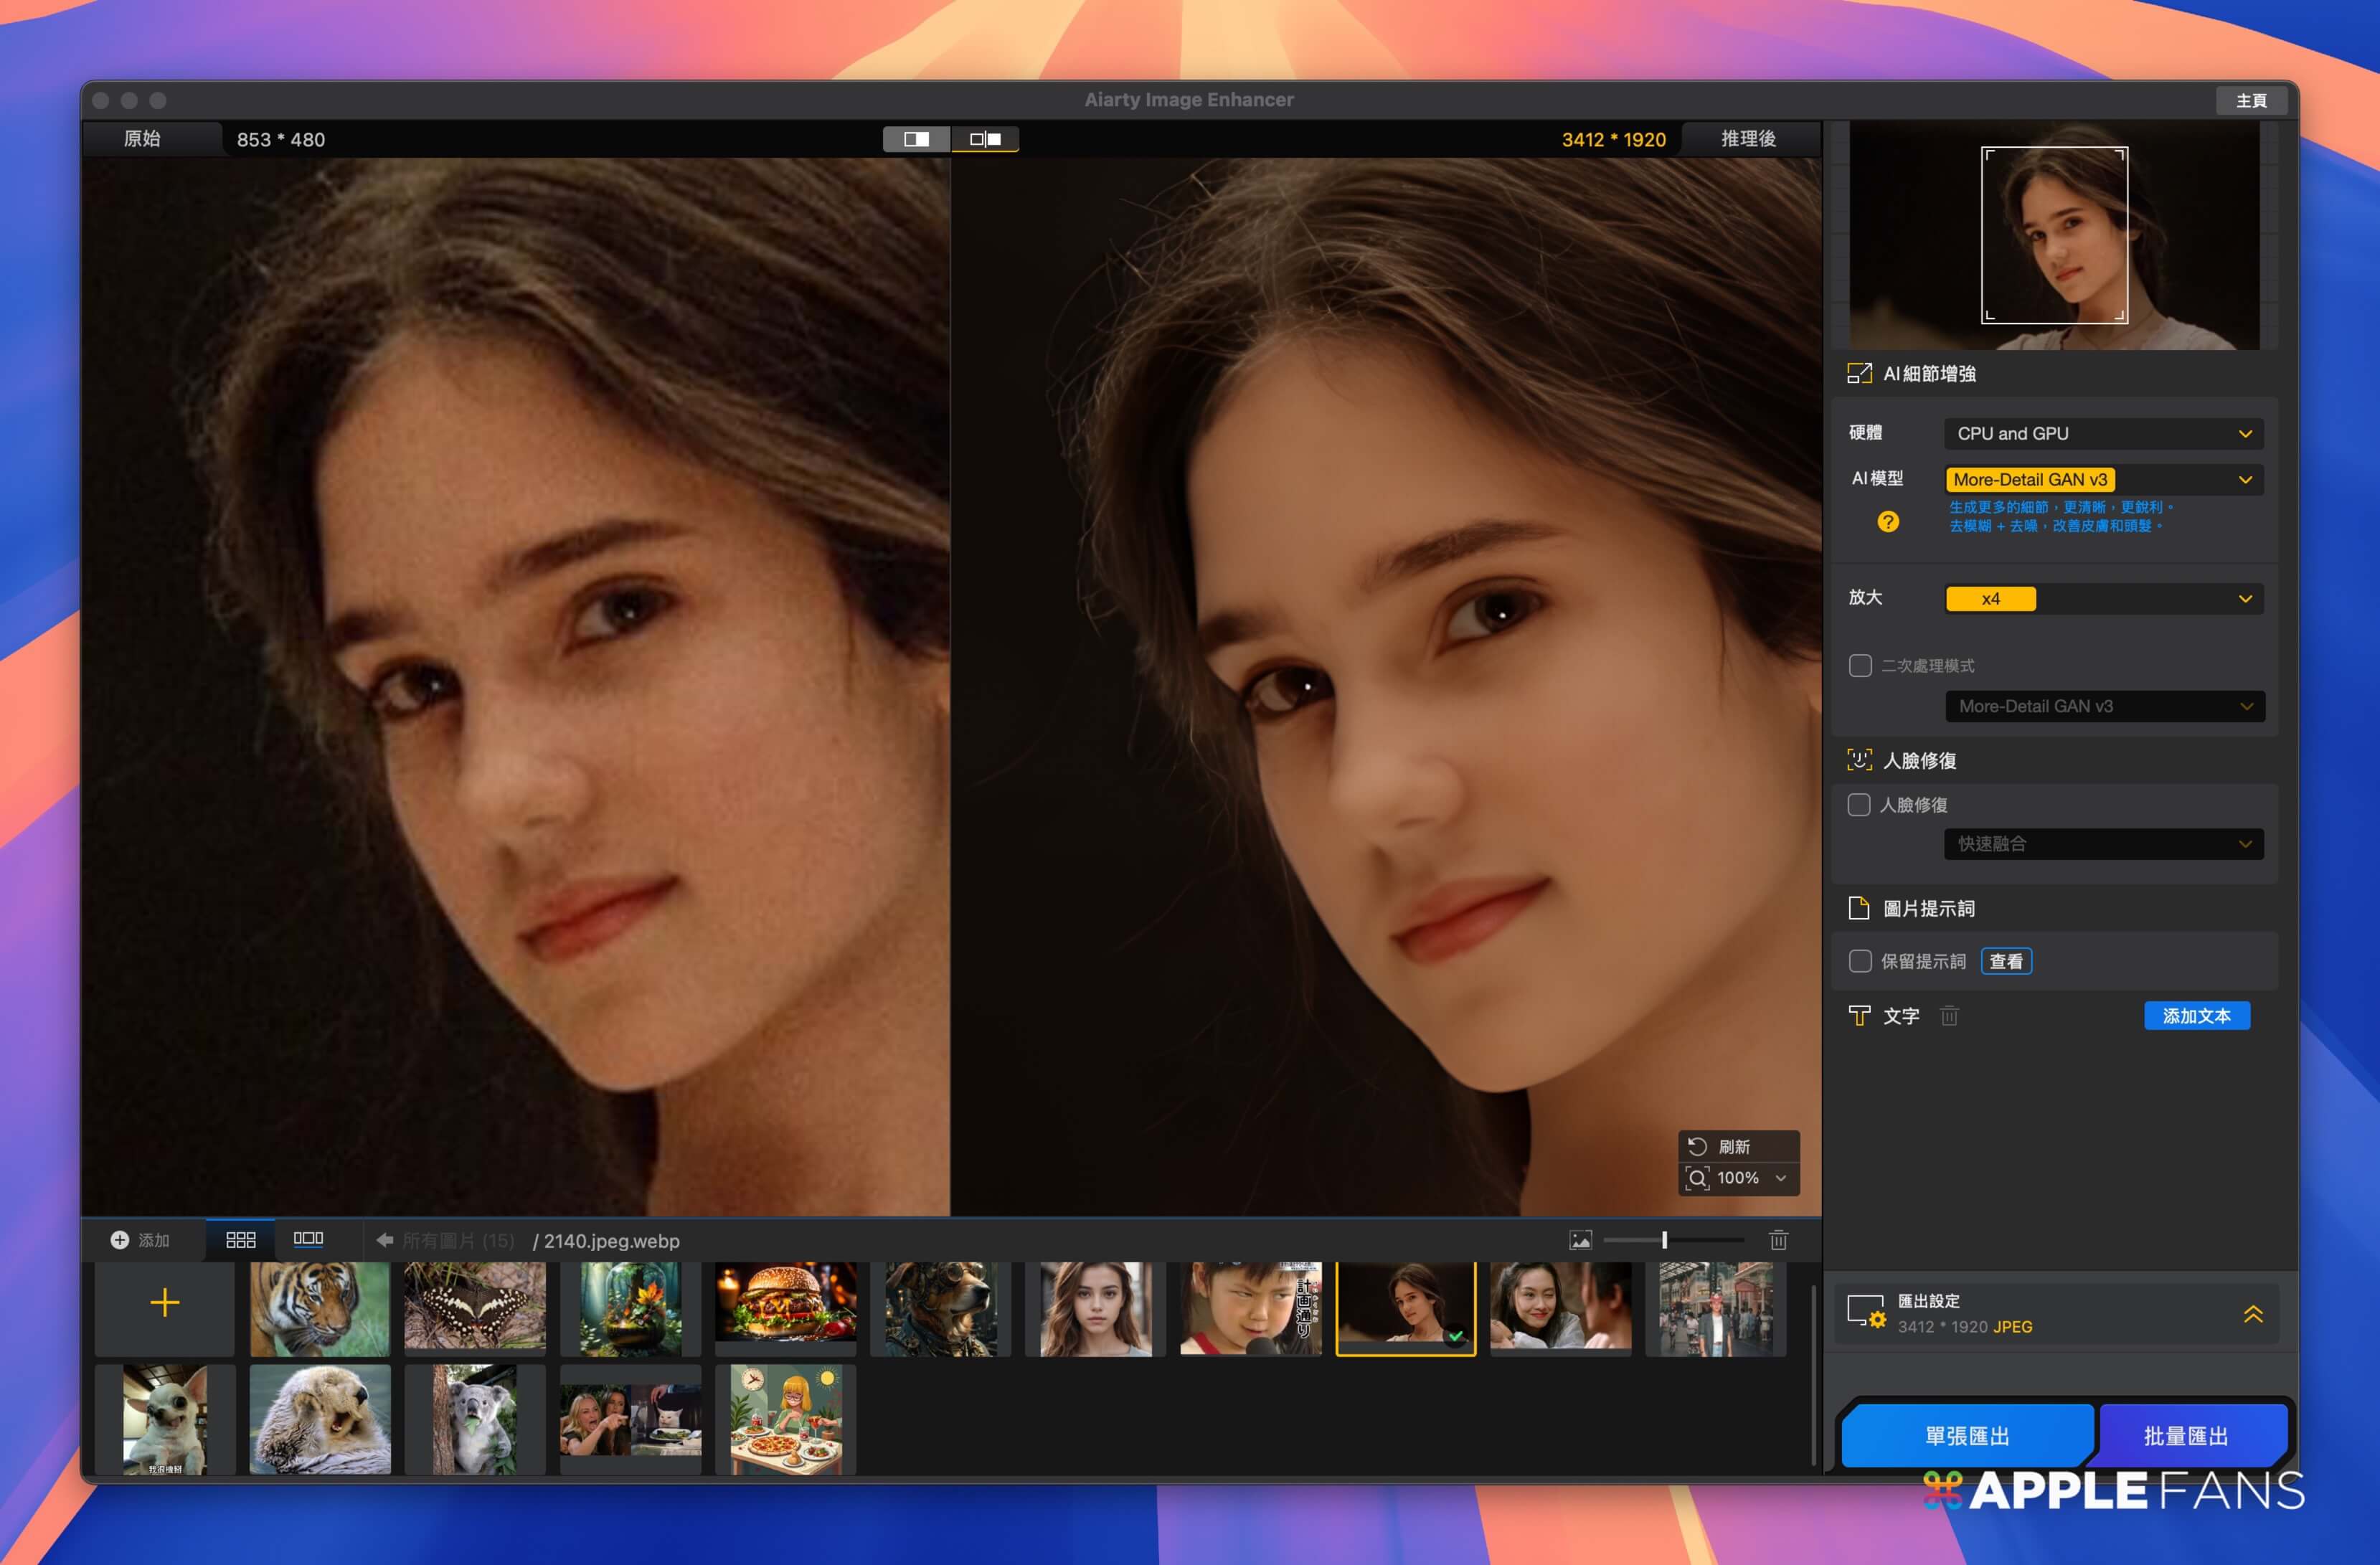Image resolution: width=2380 pixels, height=1565 pixels.
Task: Switch to grid thumbnail view icon
Action: tap(240, 1240)
